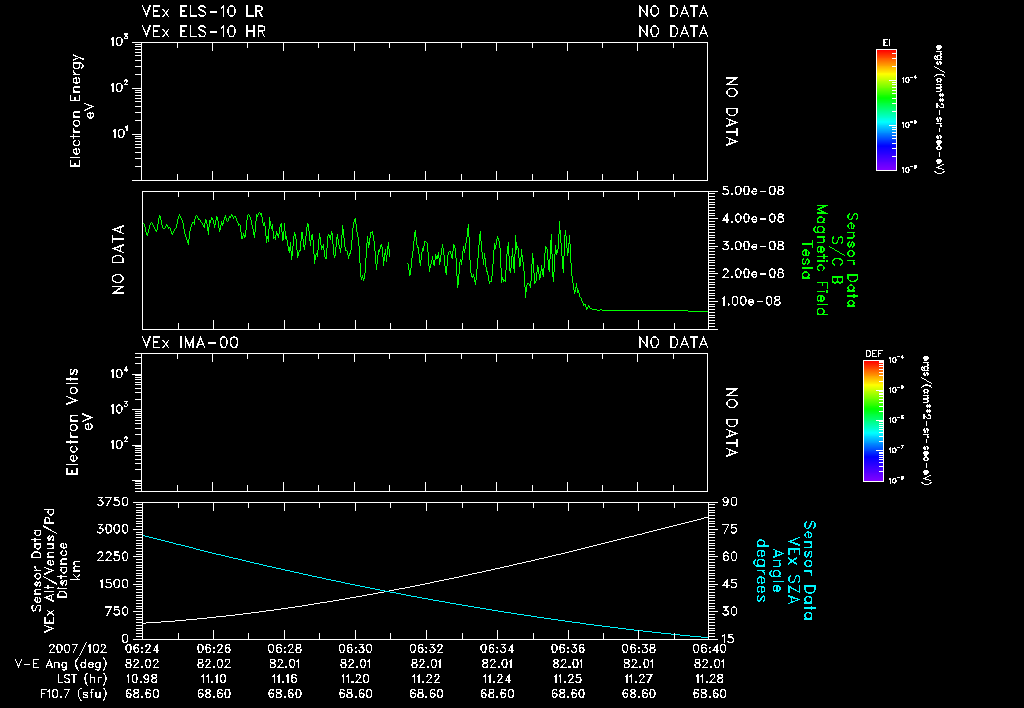
Task: Click NO DATA opposite VEx ELS-10 HR
Action: (x=673, y=31)
